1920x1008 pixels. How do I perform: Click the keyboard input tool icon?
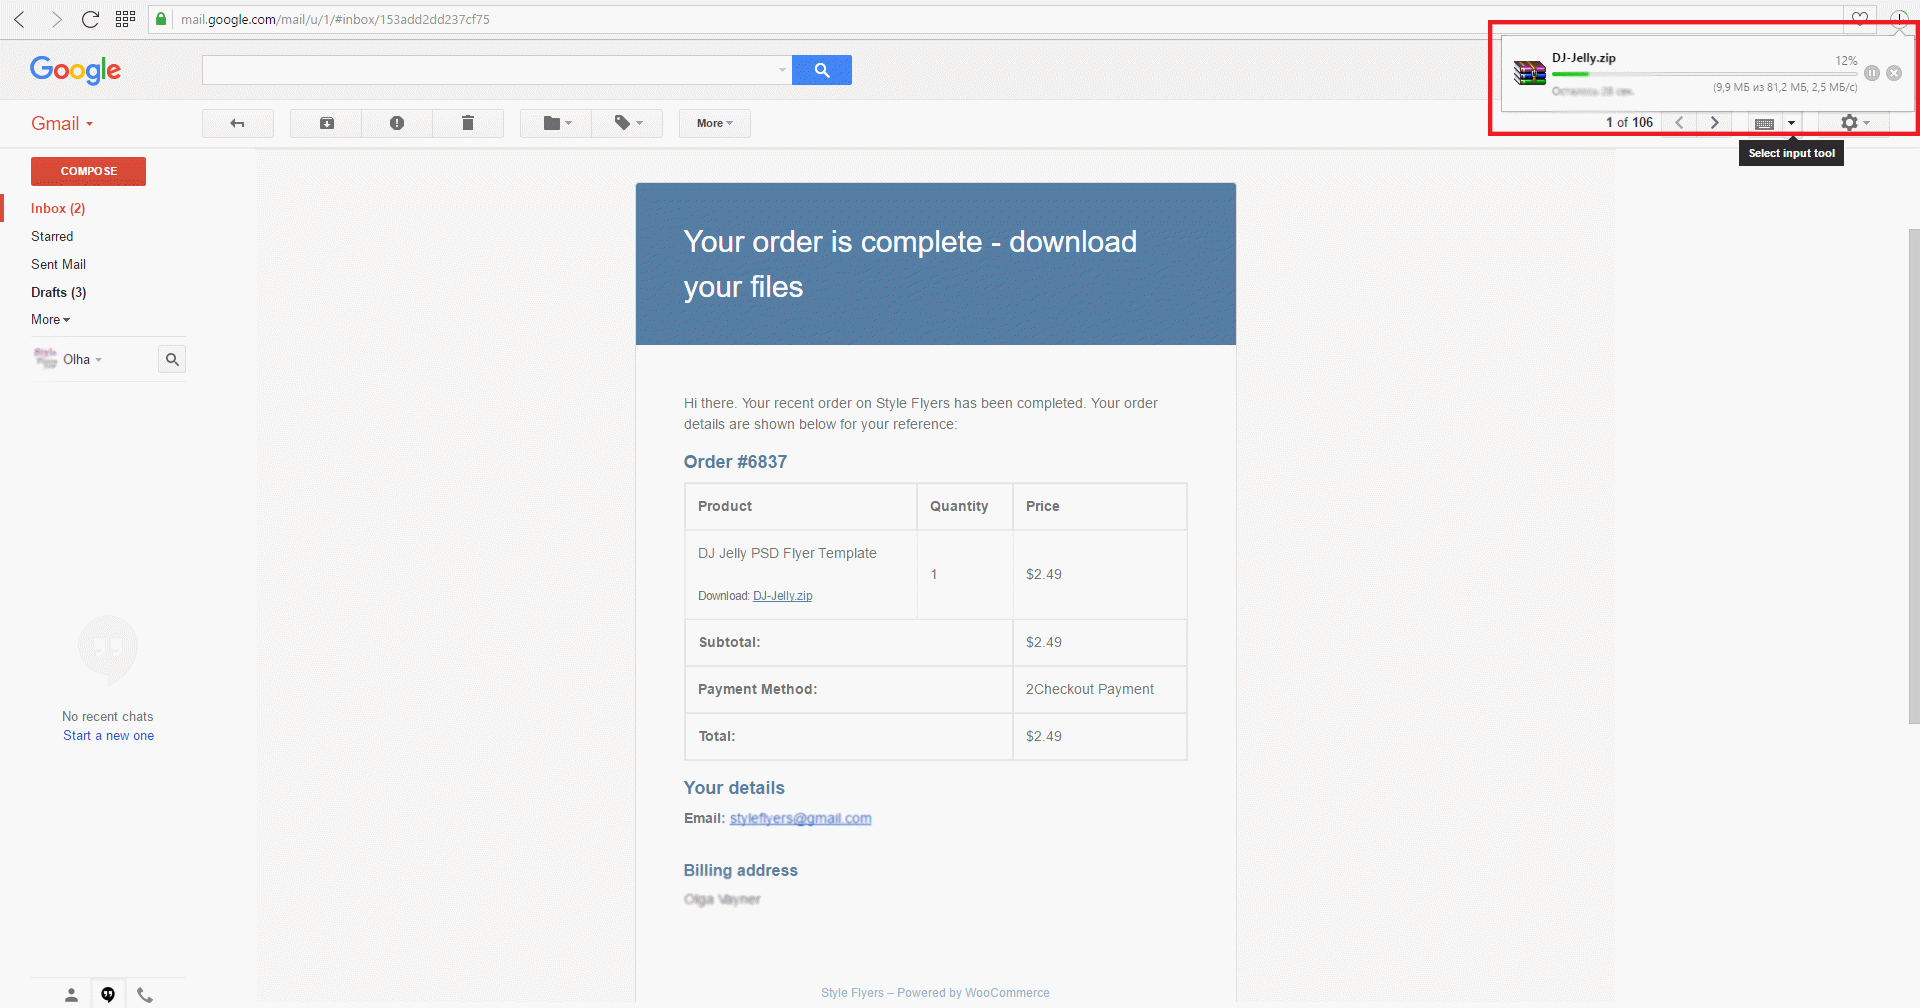click(1765, 123)
